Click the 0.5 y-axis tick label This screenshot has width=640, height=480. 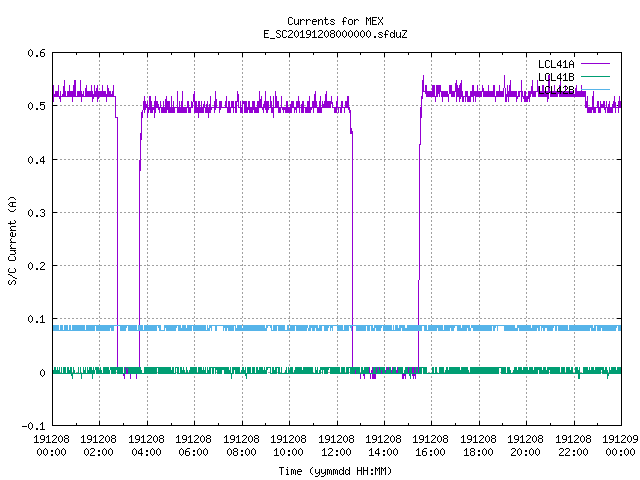click(x=36, y=106)
